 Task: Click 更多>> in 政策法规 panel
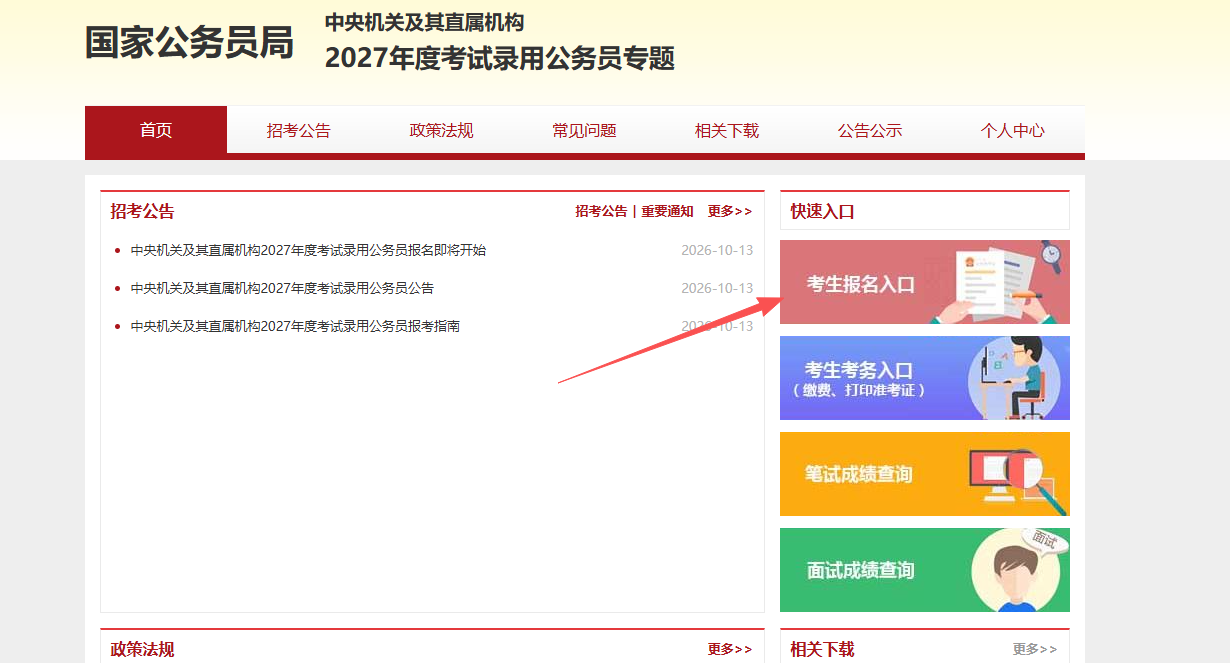tap(730, 649)
